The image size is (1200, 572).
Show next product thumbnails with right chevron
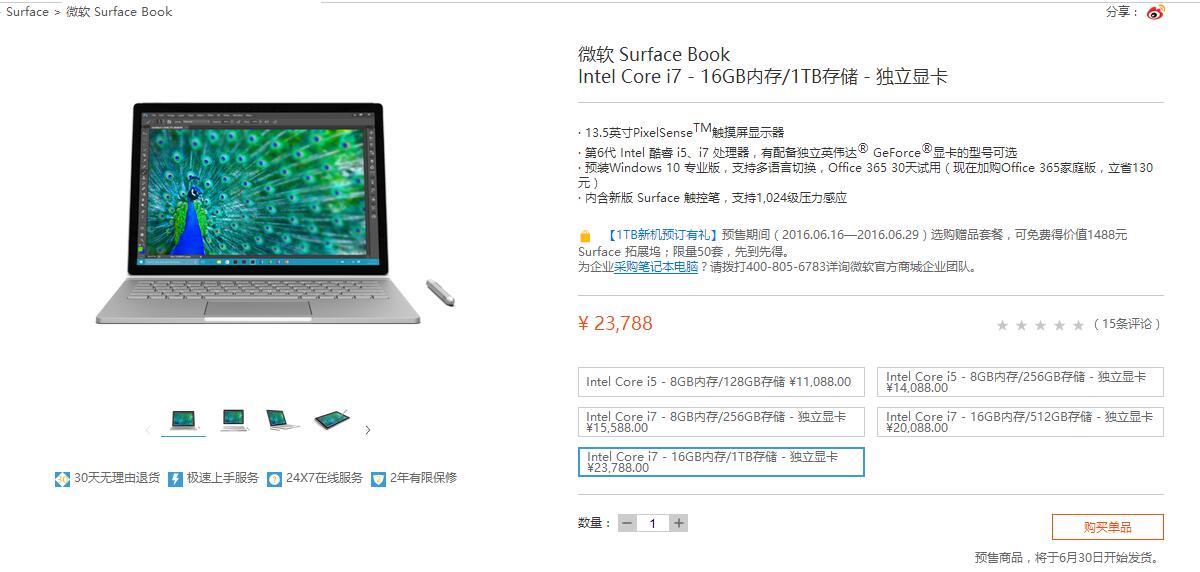(367, 430)
